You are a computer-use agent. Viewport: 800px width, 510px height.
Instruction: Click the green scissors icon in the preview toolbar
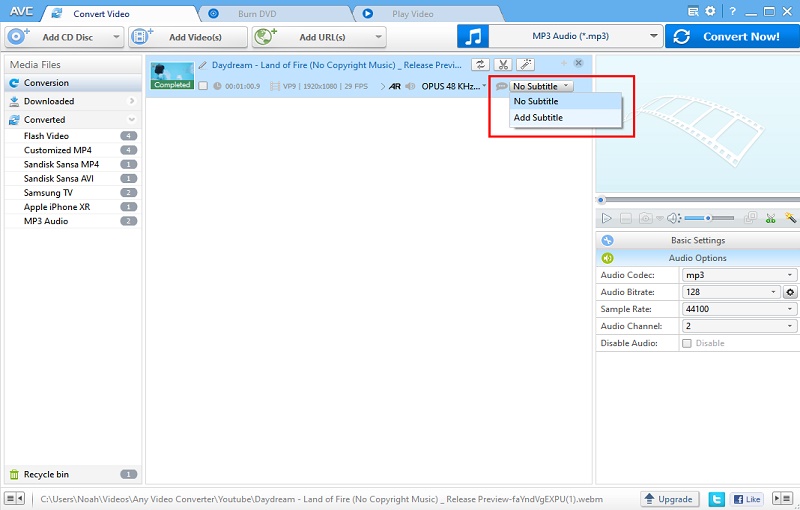coord(770,218)
